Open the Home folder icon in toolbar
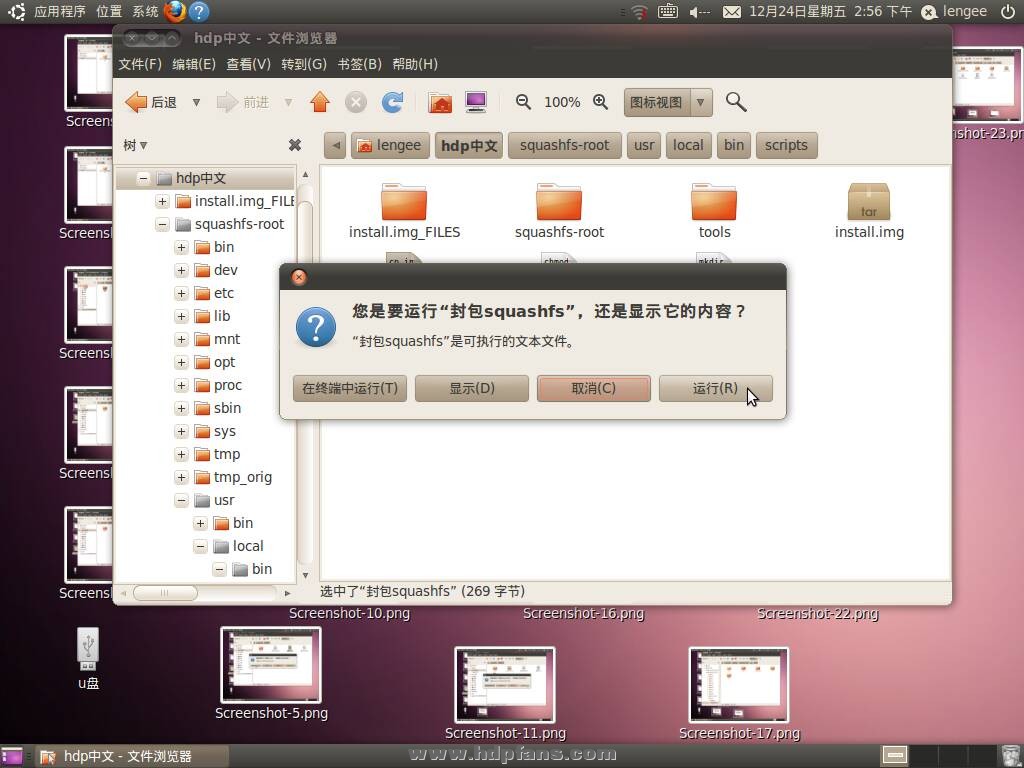The height and width of the screenshot is (768, 1024). click(440, 102)
